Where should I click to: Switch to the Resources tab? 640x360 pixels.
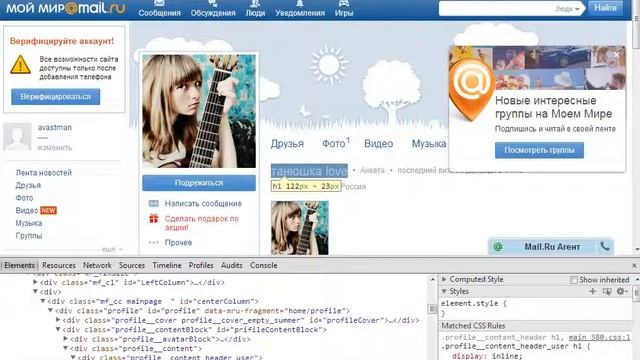pyautogui.click(x=59, y=265)
